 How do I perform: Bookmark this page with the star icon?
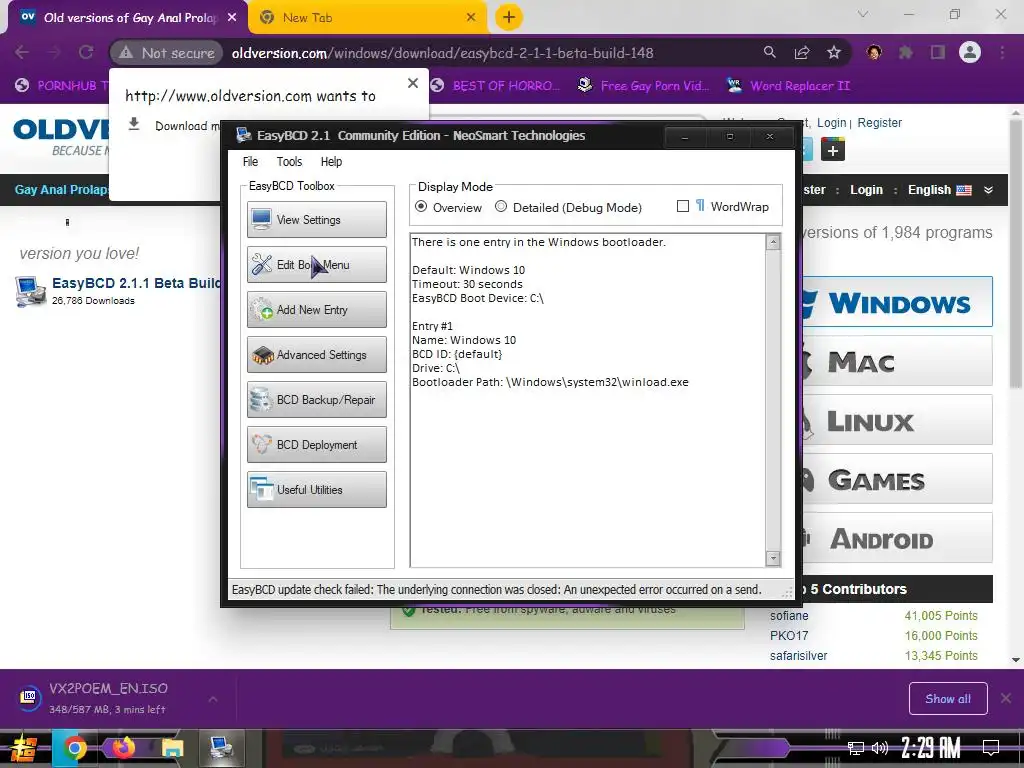point(834,52)
